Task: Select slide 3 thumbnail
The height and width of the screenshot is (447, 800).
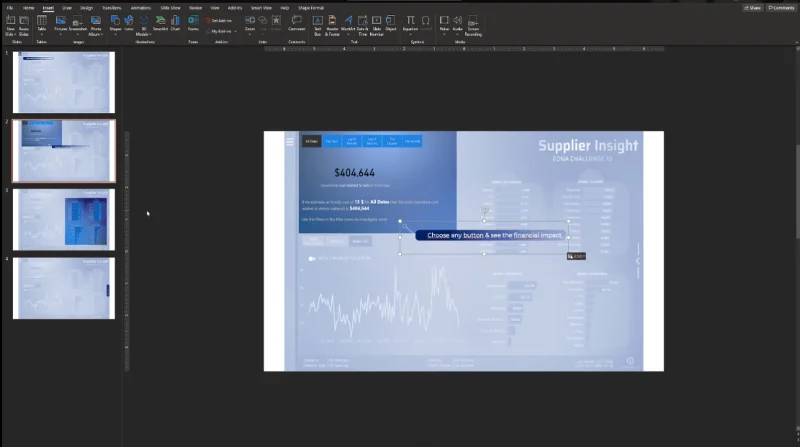Action: (x=64, y=220)
